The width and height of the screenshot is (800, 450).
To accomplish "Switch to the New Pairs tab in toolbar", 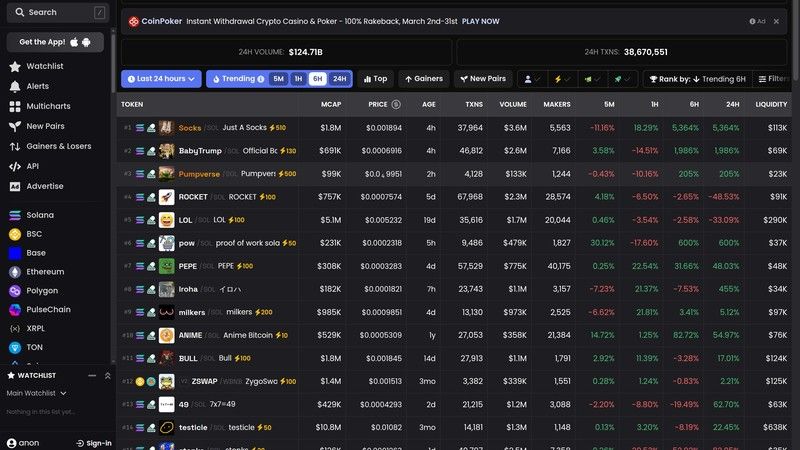I will [483, 79].
